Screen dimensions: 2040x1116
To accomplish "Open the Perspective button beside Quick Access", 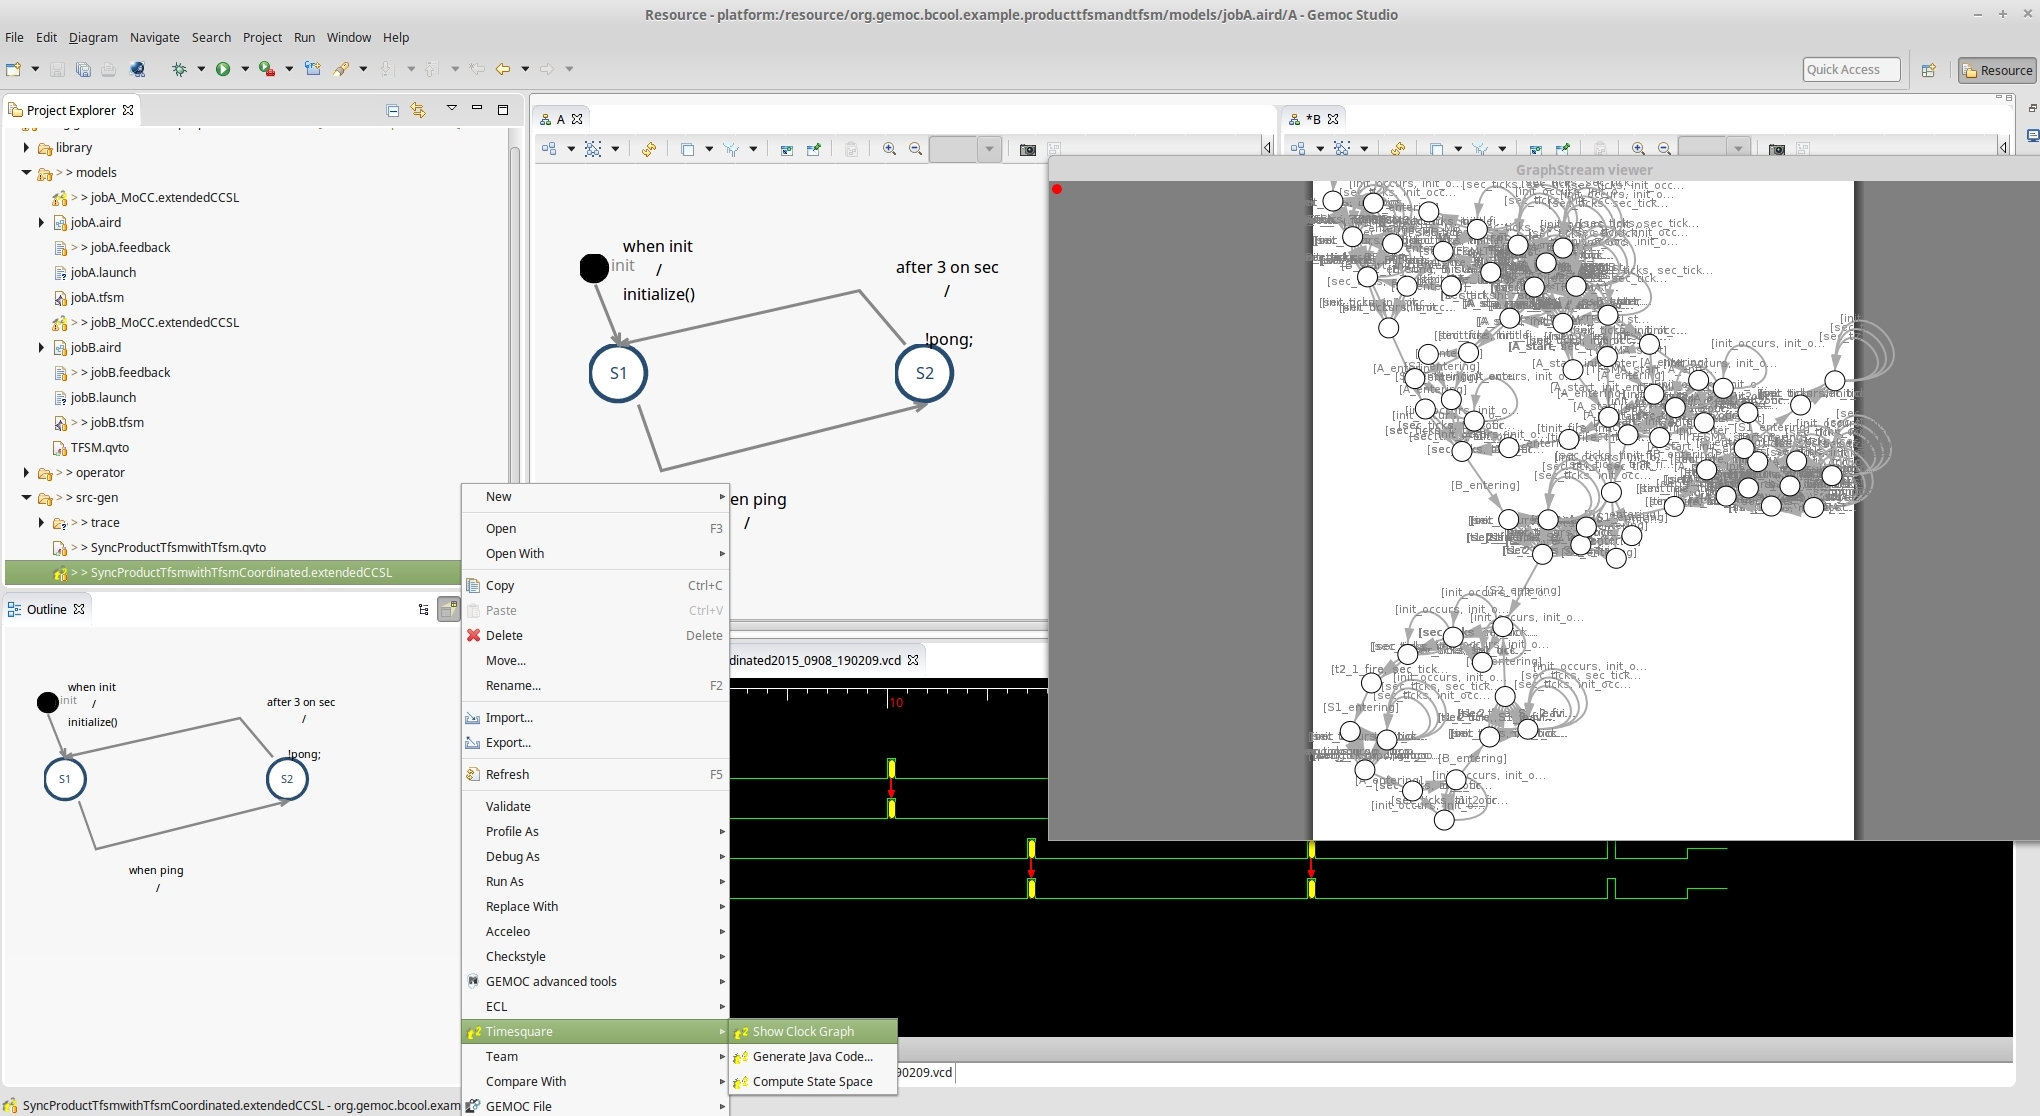I will [x=1929, y=70].
